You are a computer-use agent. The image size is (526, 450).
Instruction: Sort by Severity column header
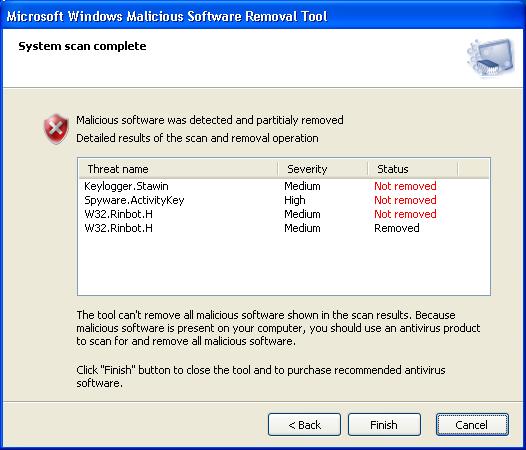[x=323, y=169]
